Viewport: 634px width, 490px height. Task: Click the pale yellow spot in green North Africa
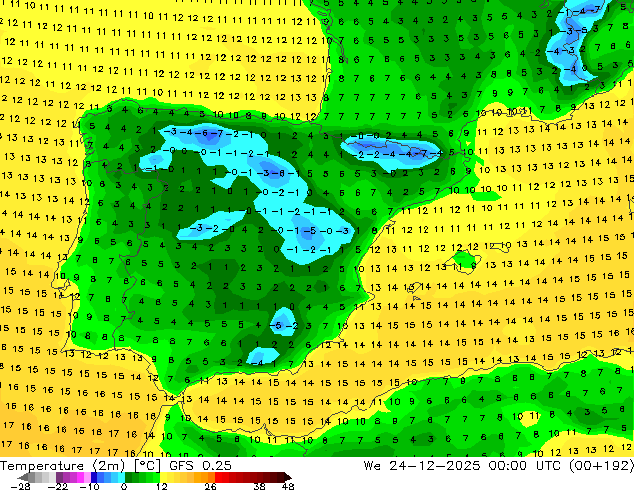(x=529, y=418)
